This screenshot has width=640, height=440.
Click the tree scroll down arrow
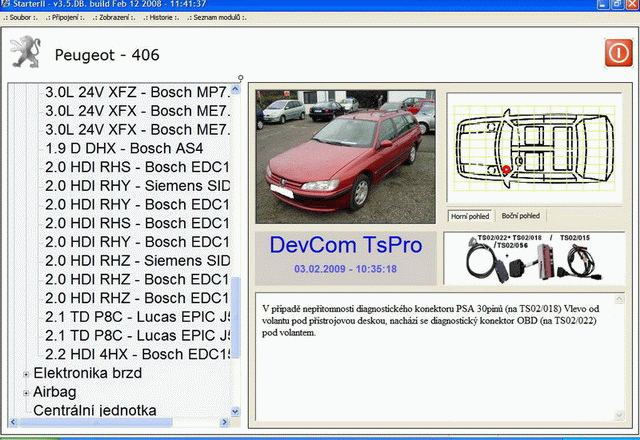[236, 412]
